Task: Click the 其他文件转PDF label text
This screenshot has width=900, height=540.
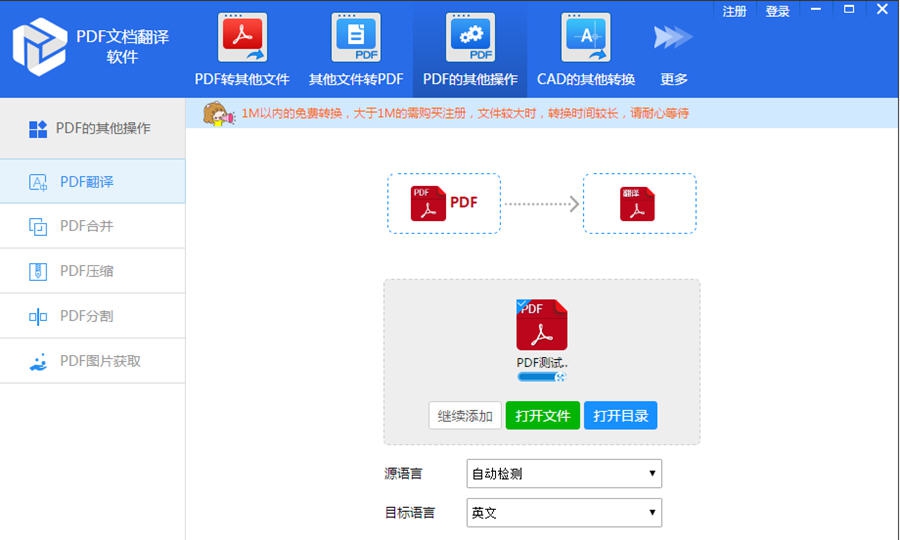Action: (x=356, y=79)
